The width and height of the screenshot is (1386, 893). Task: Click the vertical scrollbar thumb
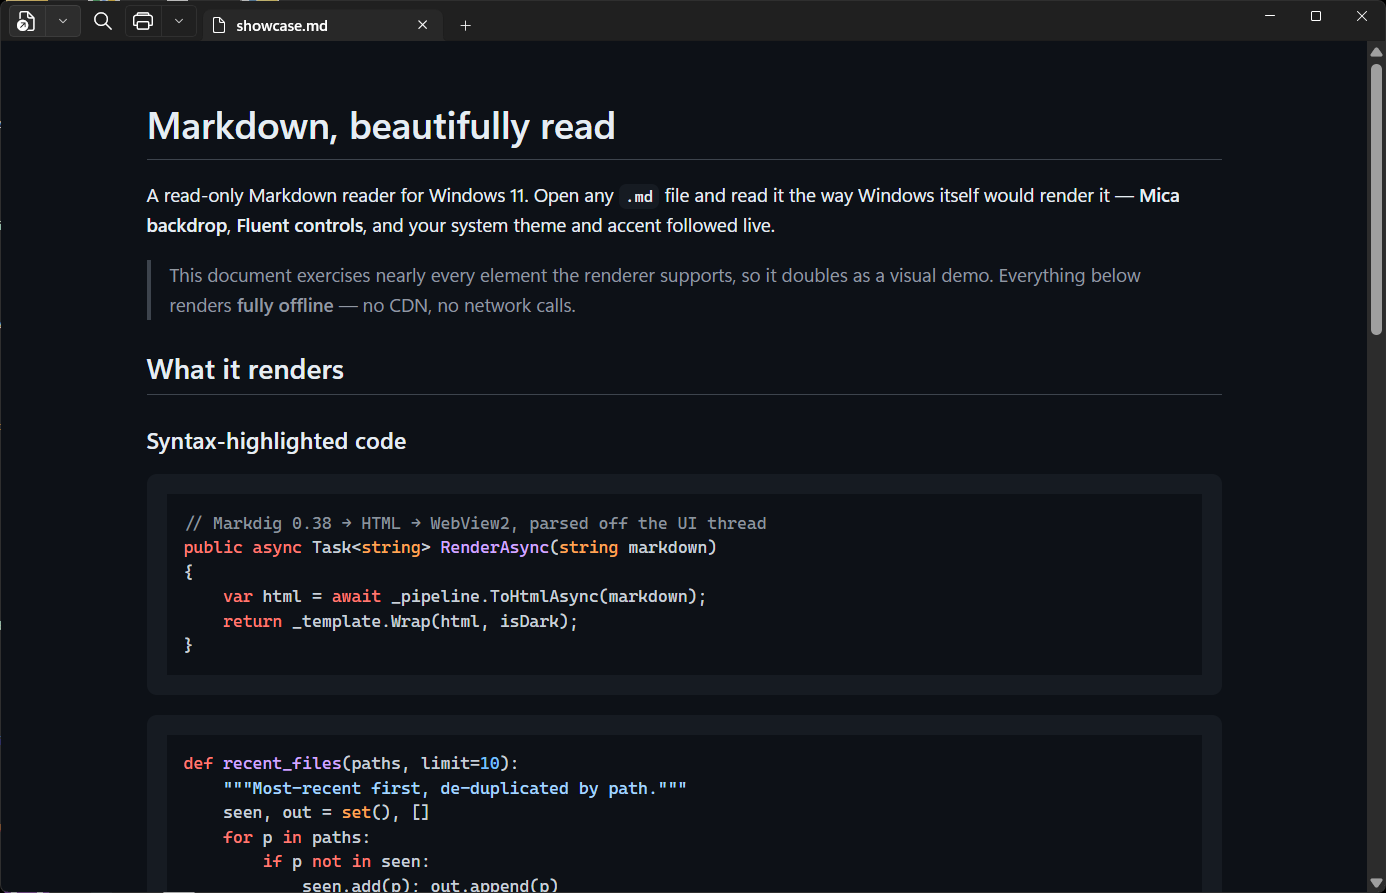point(1376,198)
